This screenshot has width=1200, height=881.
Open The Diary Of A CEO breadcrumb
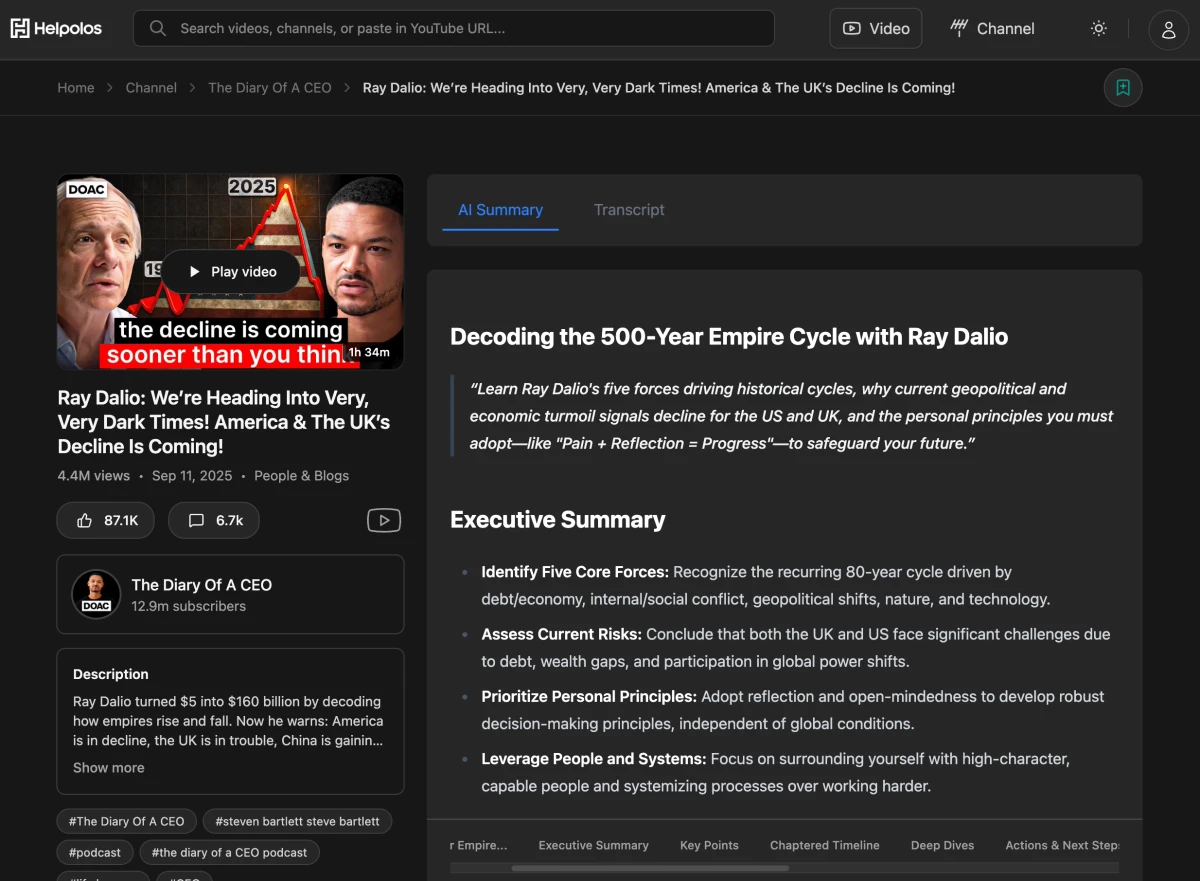tap(270, 88)
